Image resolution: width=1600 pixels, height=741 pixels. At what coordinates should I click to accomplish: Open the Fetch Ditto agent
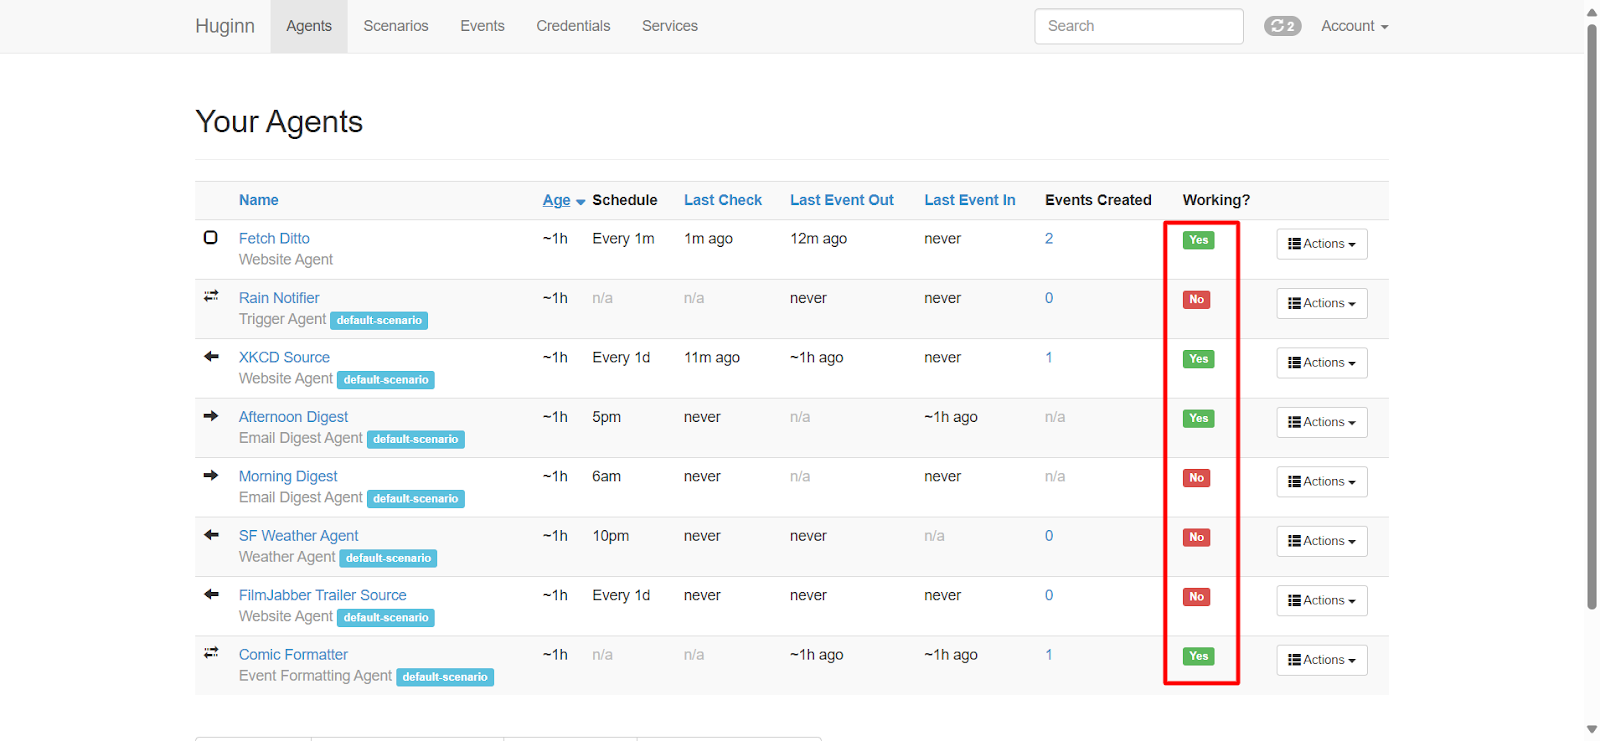point(274,238)
